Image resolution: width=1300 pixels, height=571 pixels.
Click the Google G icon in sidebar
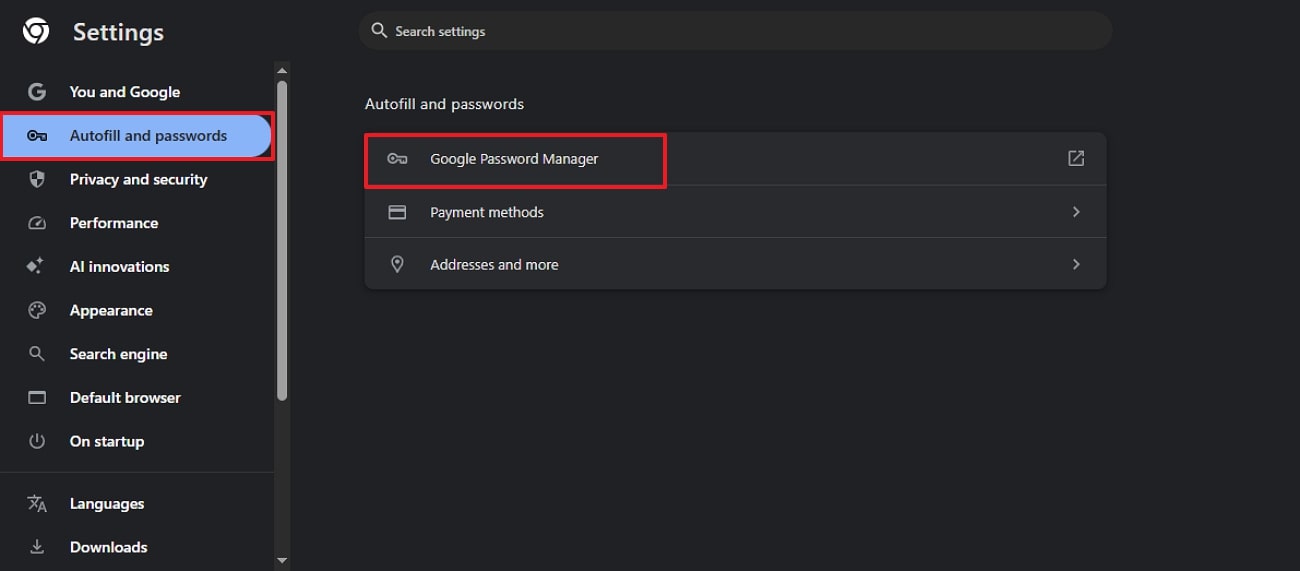(x=37, y=92)
